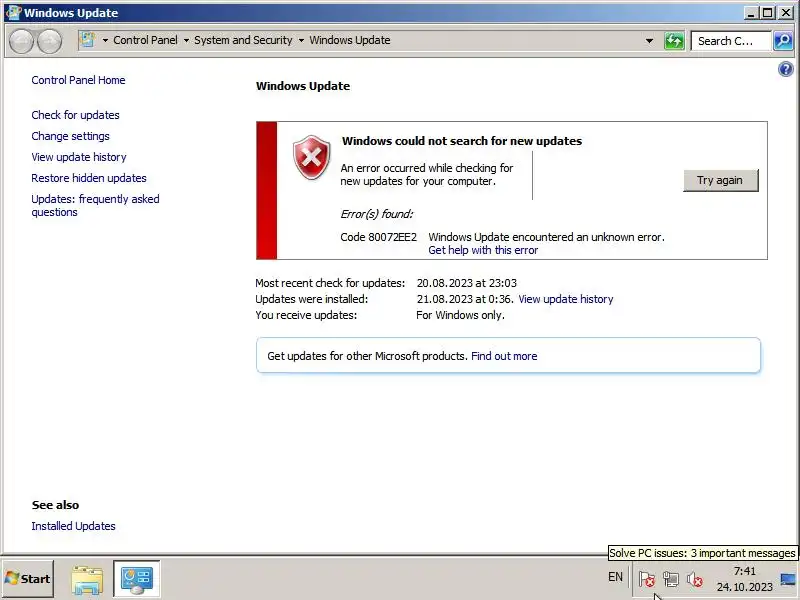
Task: Click the Forward navigation arrow
Action: coord(49,41)
